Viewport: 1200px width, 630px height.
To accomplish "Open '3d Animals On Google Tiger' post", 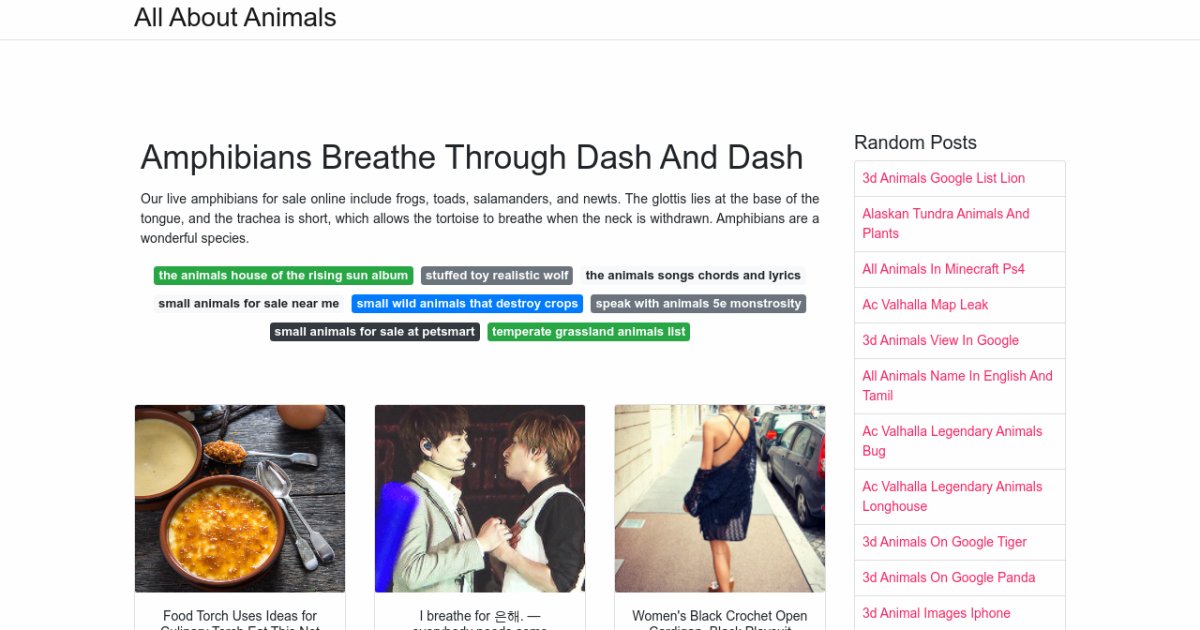I will point(944,542).
